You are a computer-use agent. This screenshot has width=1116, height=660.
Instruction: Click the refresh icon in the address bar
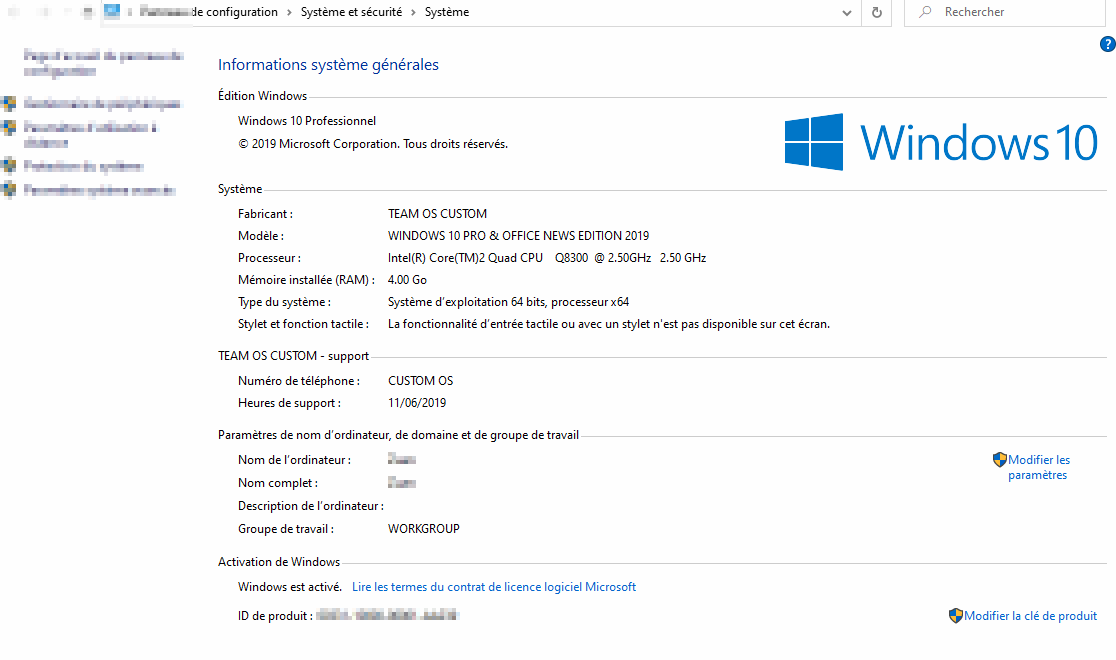(875, 12)
